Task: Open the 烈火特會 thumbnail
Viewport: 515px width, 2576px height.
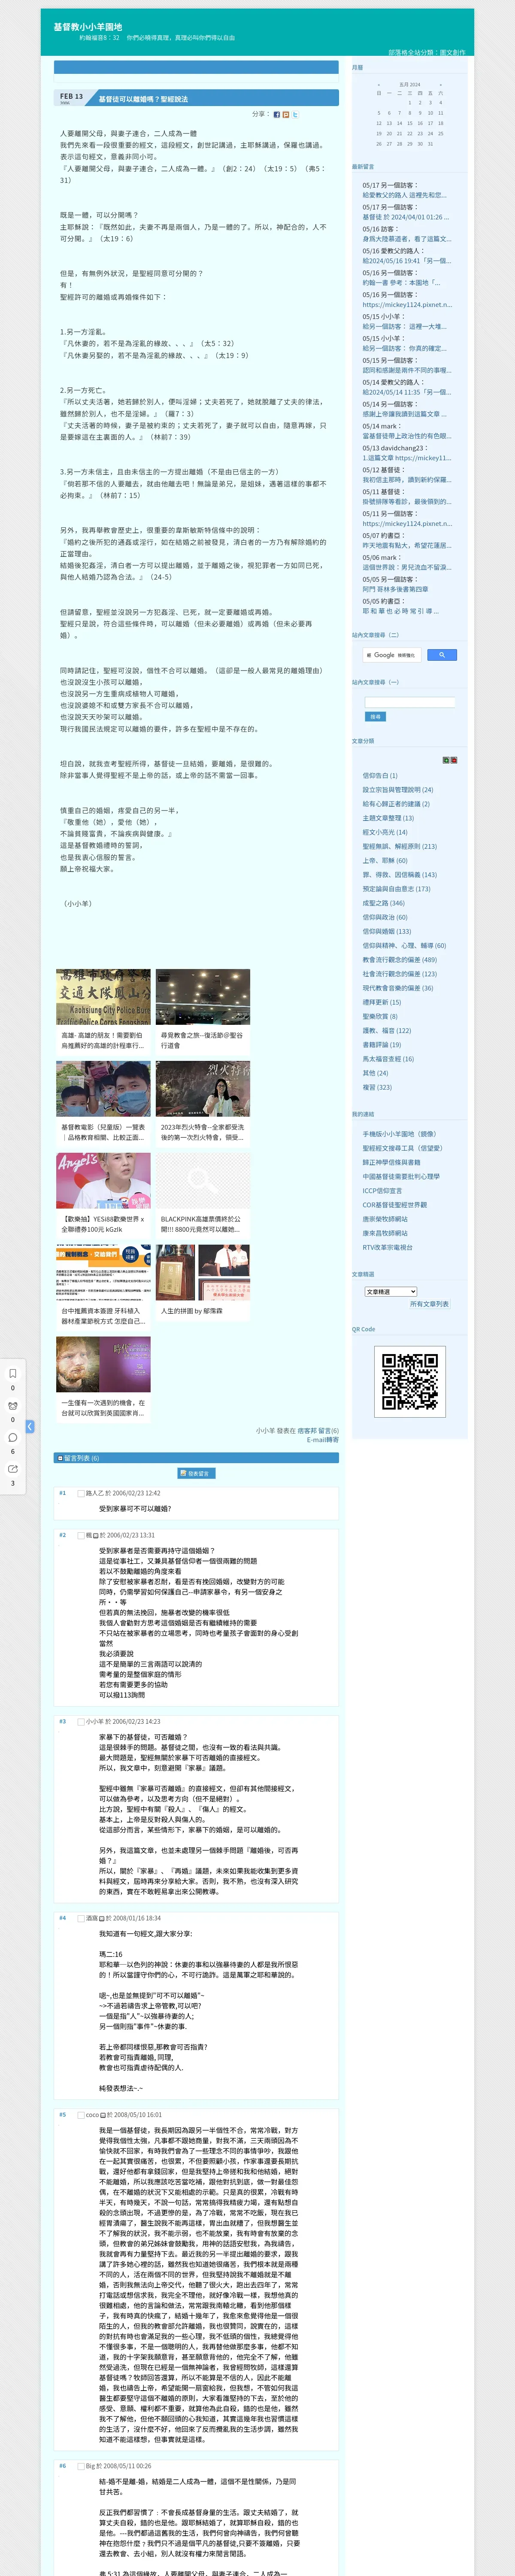Action: pos(203,1089)
